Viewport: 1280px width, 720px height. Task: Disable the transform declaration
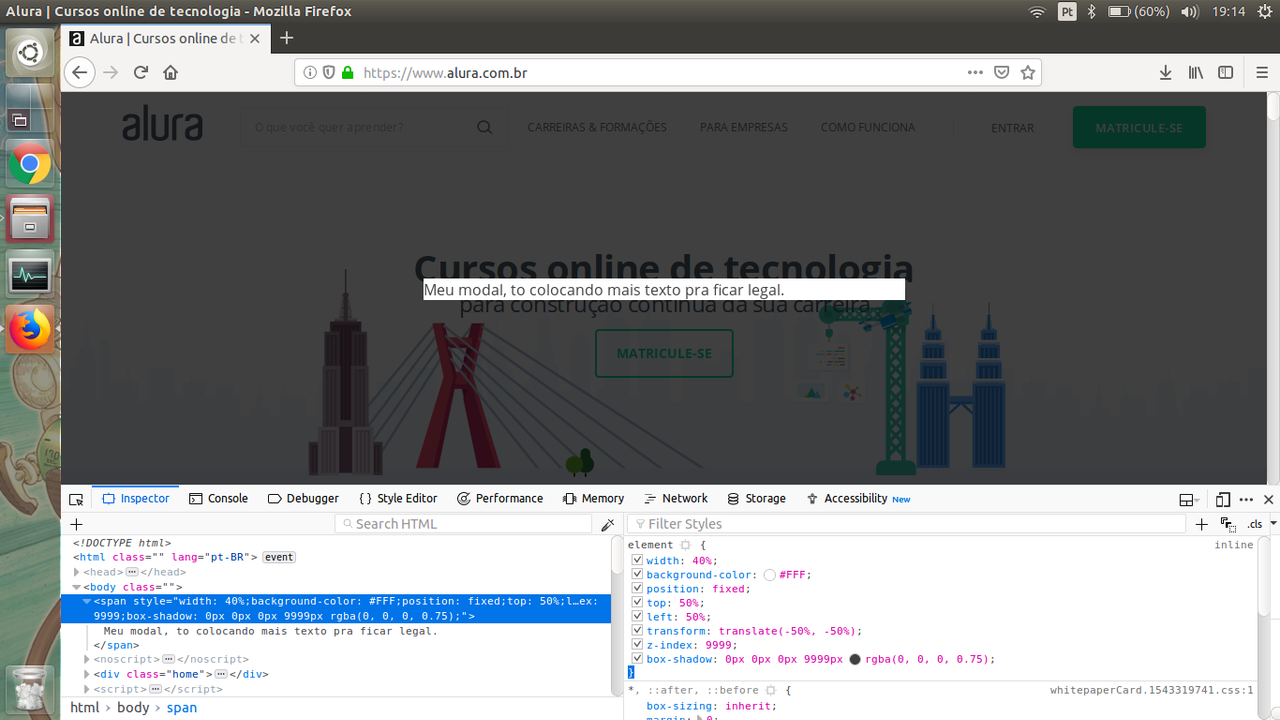click(637, 631)
